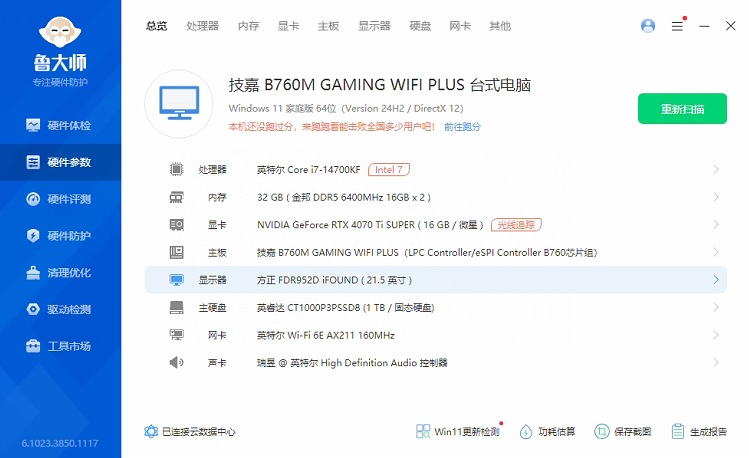Viewport: 749px width, 458px height.
Task: Click 英特尔 Wi-Fi 6E AX211 text
Action: click(326, 335)
